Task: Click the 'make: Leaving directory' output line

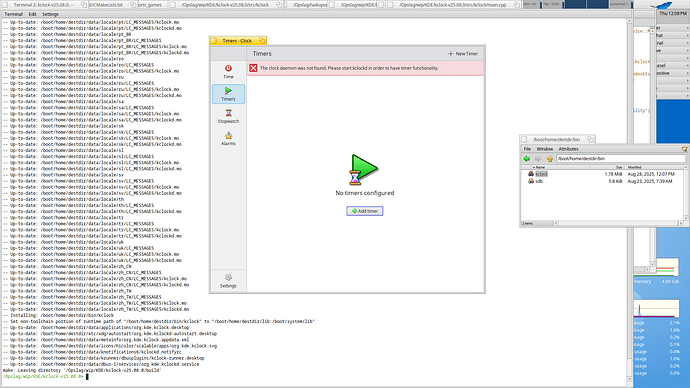Action: point(82,370)
